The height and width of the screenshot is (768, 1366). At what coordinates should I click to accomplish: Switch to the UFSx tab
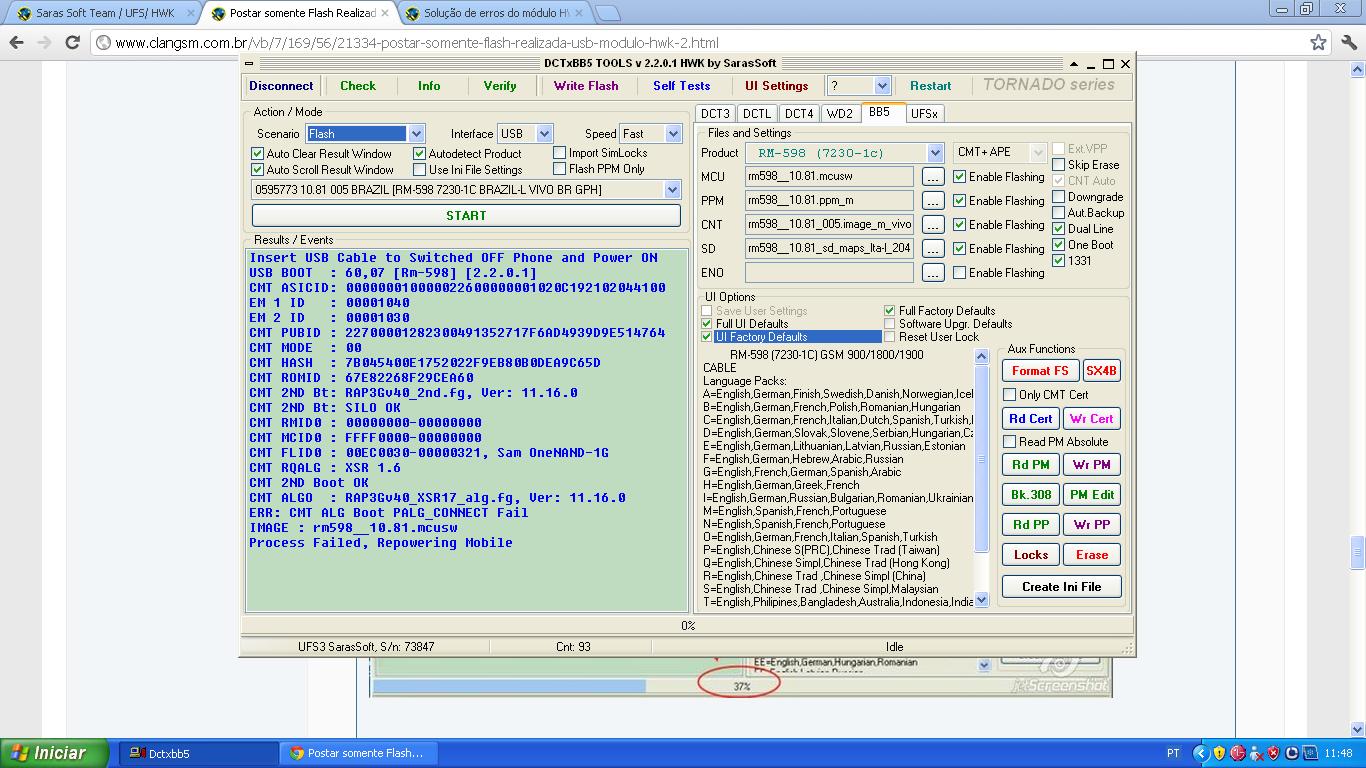[x=924, y=114]
